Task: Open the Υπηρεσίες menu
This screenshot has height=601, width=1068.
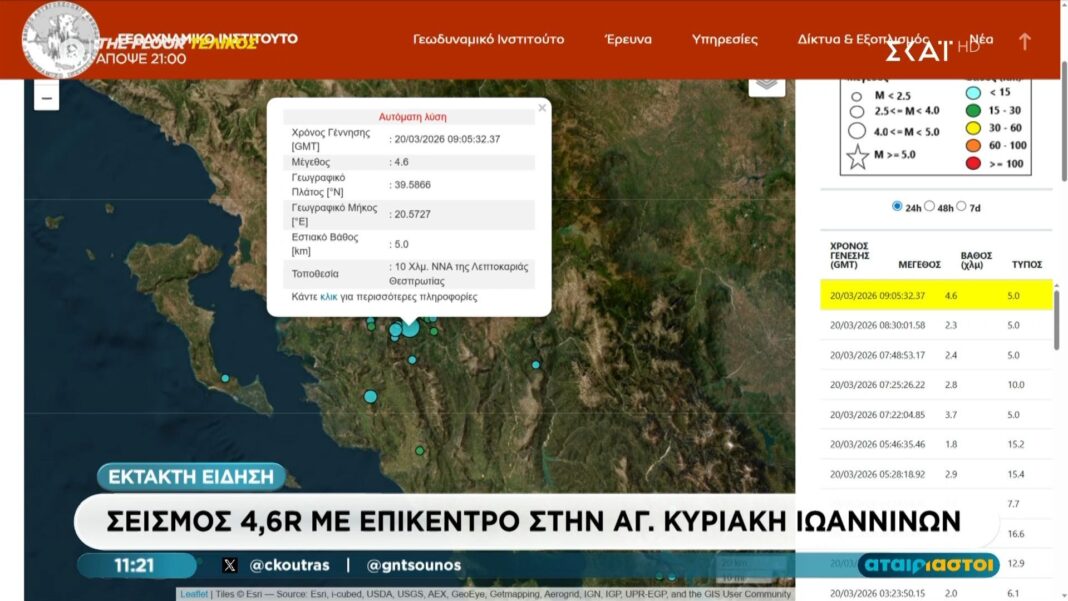Action: [x=724, y=40]
